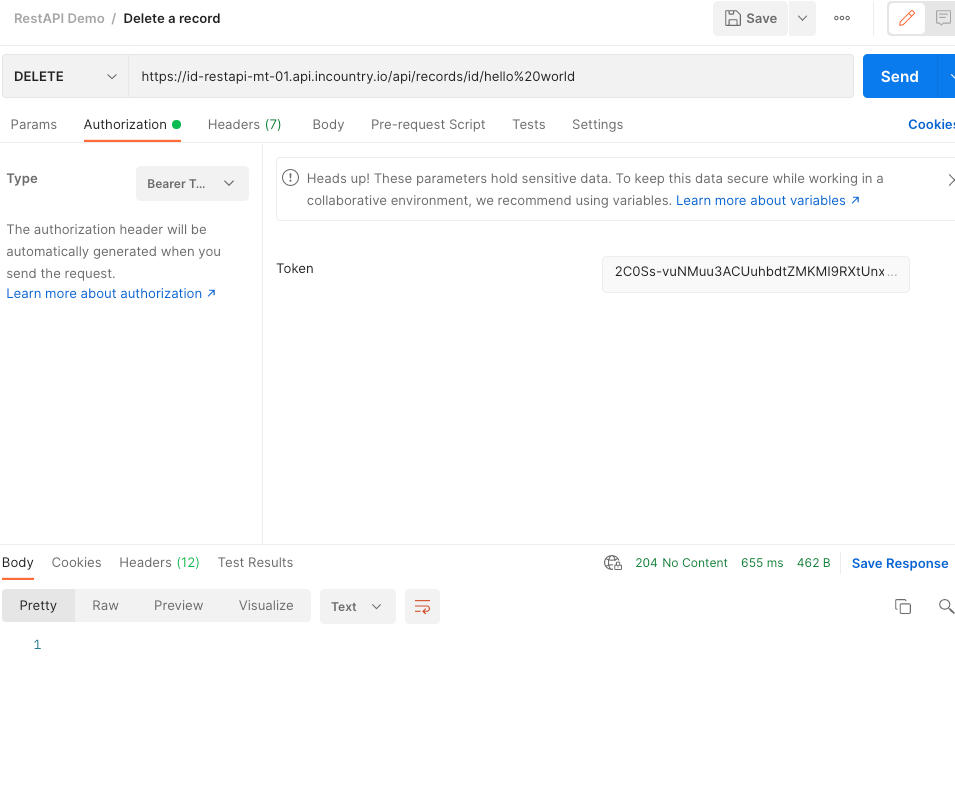Click the three-dot more actions icon
This screenshot has width=955, height=806.
tap(842, 18)
